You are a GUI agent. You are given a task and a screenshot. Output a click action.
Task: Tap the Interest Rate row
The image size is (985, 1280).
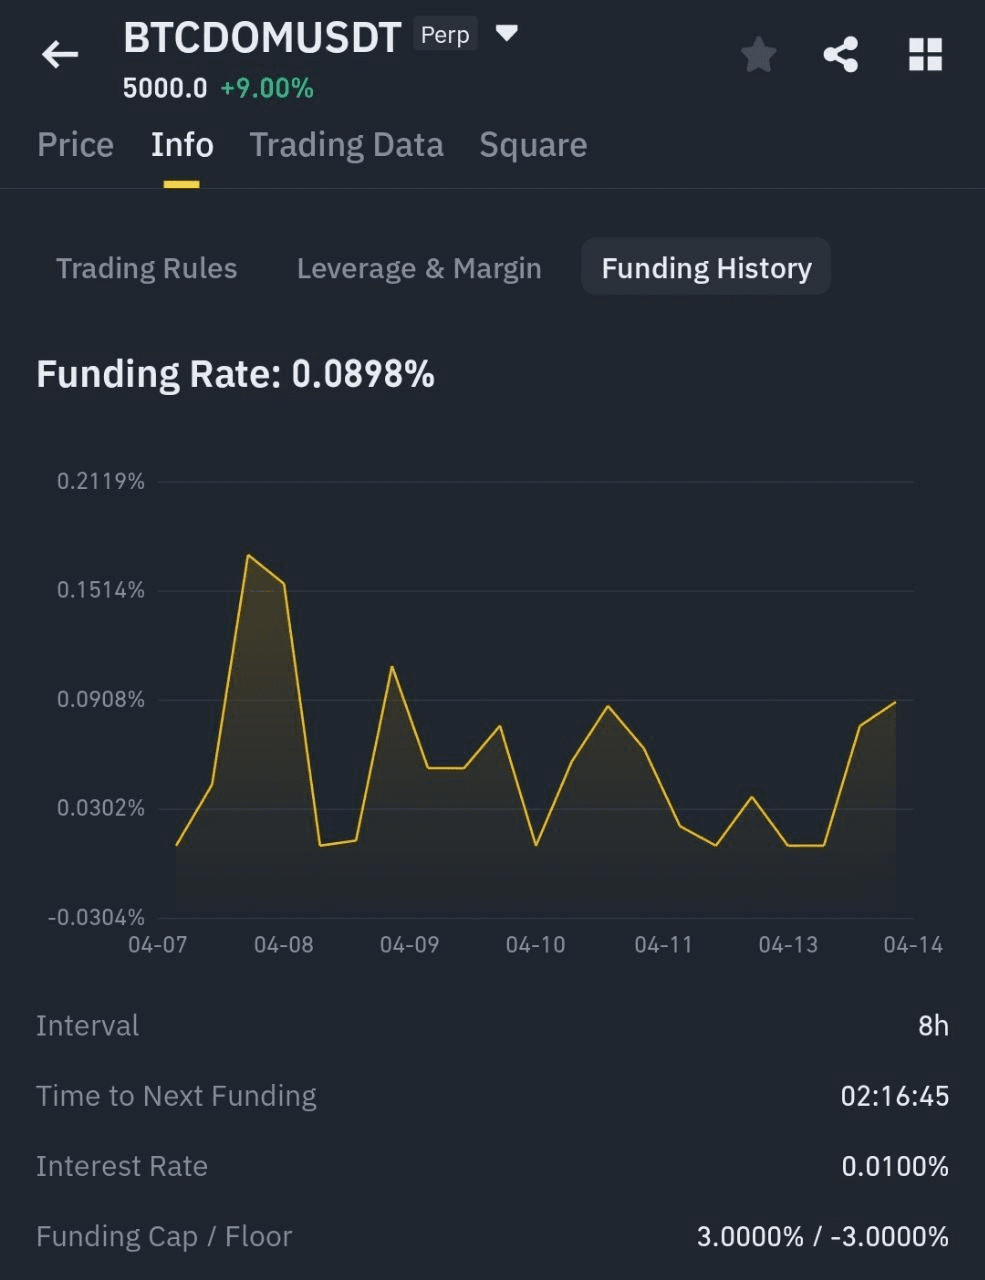pos(492,1166)
